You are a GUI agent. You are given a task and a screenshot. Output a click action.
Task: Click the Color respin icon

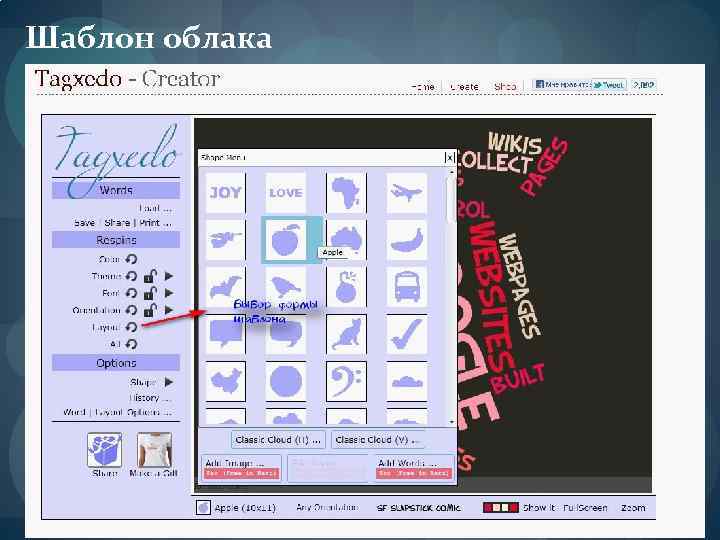131,259
